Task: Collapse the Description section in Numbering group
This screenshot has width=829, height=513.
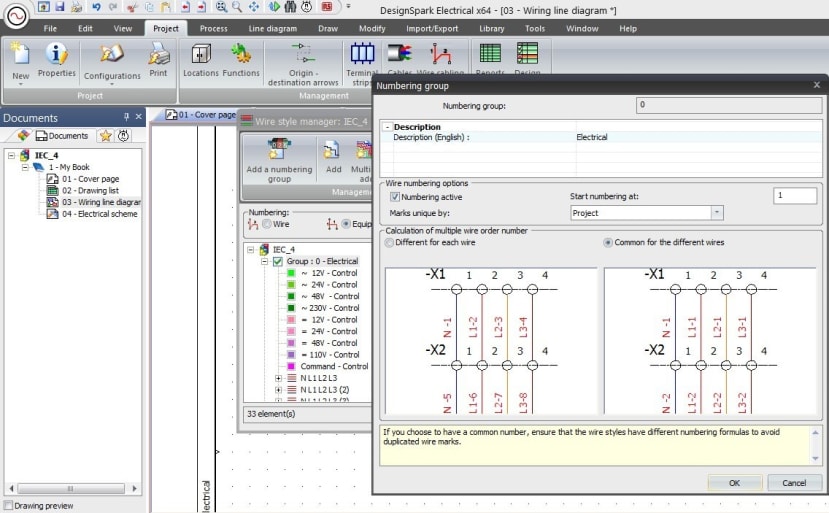Action: pyautogui.click(x=388, y=127)
